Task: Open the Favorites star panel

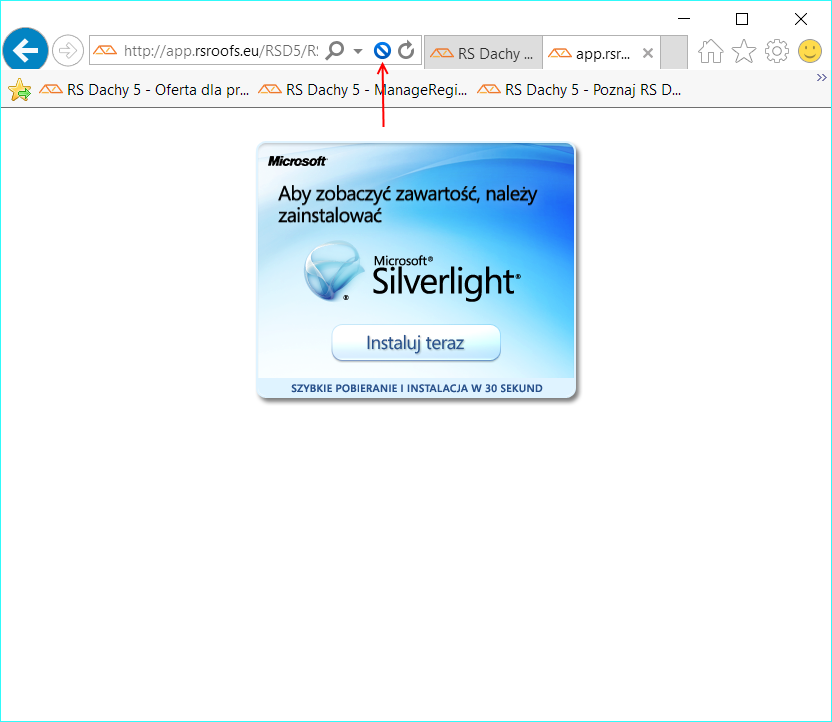Action: [x=744, y=51]
